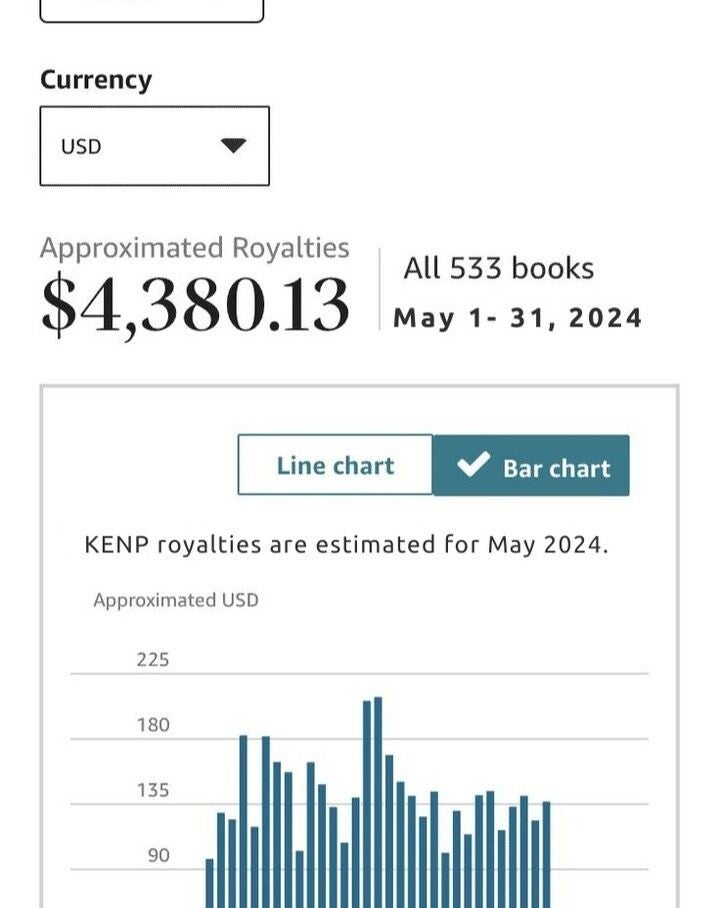The width and height of the screenshot is (720, 908).
Task: Click the 225 y-axis label
Action: [153, 659]
